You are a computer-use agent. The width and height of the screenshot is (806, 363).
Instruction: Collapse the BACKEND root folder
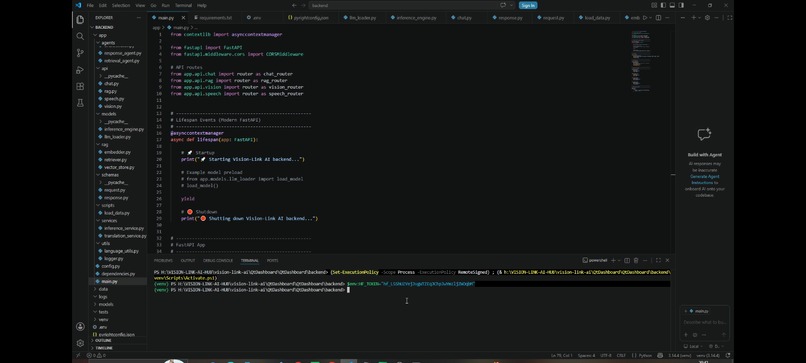point(118,27)
